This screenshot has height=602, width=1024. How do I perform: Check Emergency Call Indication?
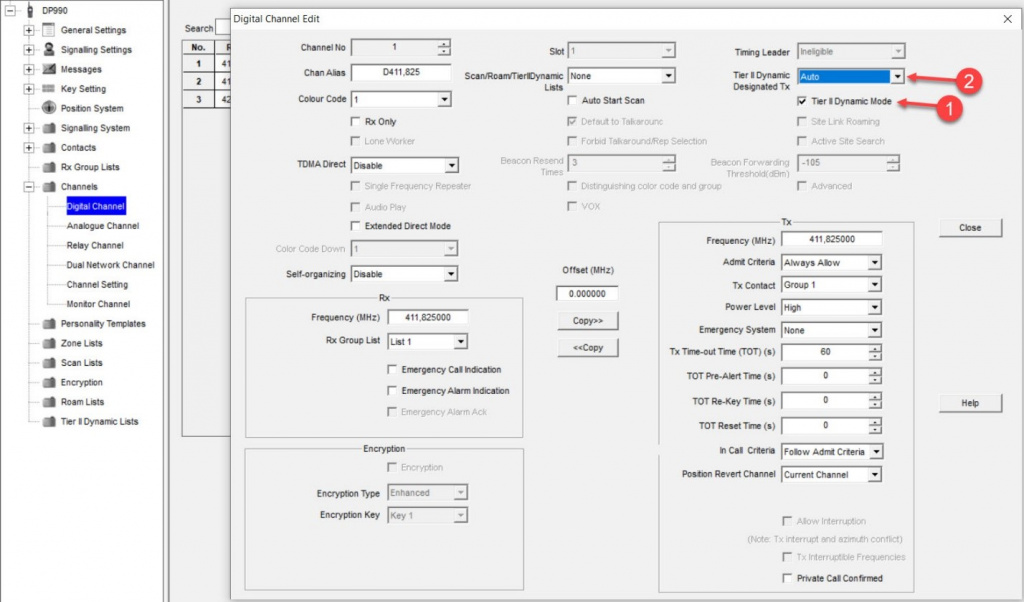[x=392, y=370]
